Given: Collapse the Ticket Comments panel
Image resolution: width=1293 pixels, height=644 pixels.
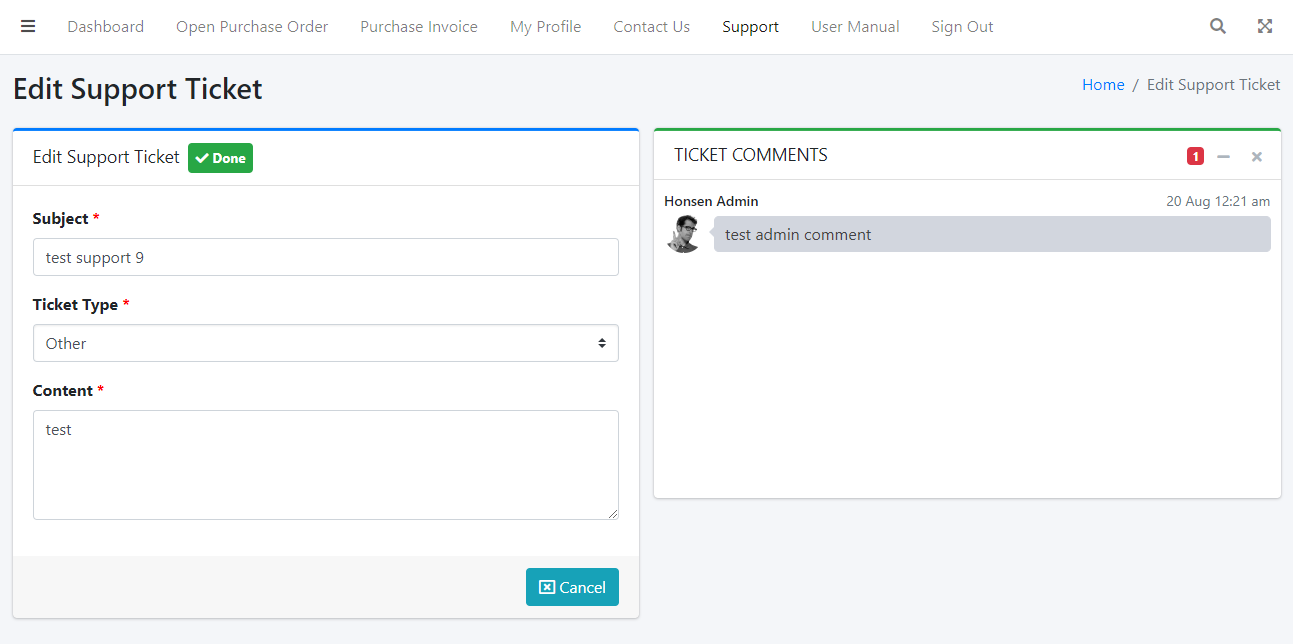Looking at the screenshot, I should point(1223,156).
